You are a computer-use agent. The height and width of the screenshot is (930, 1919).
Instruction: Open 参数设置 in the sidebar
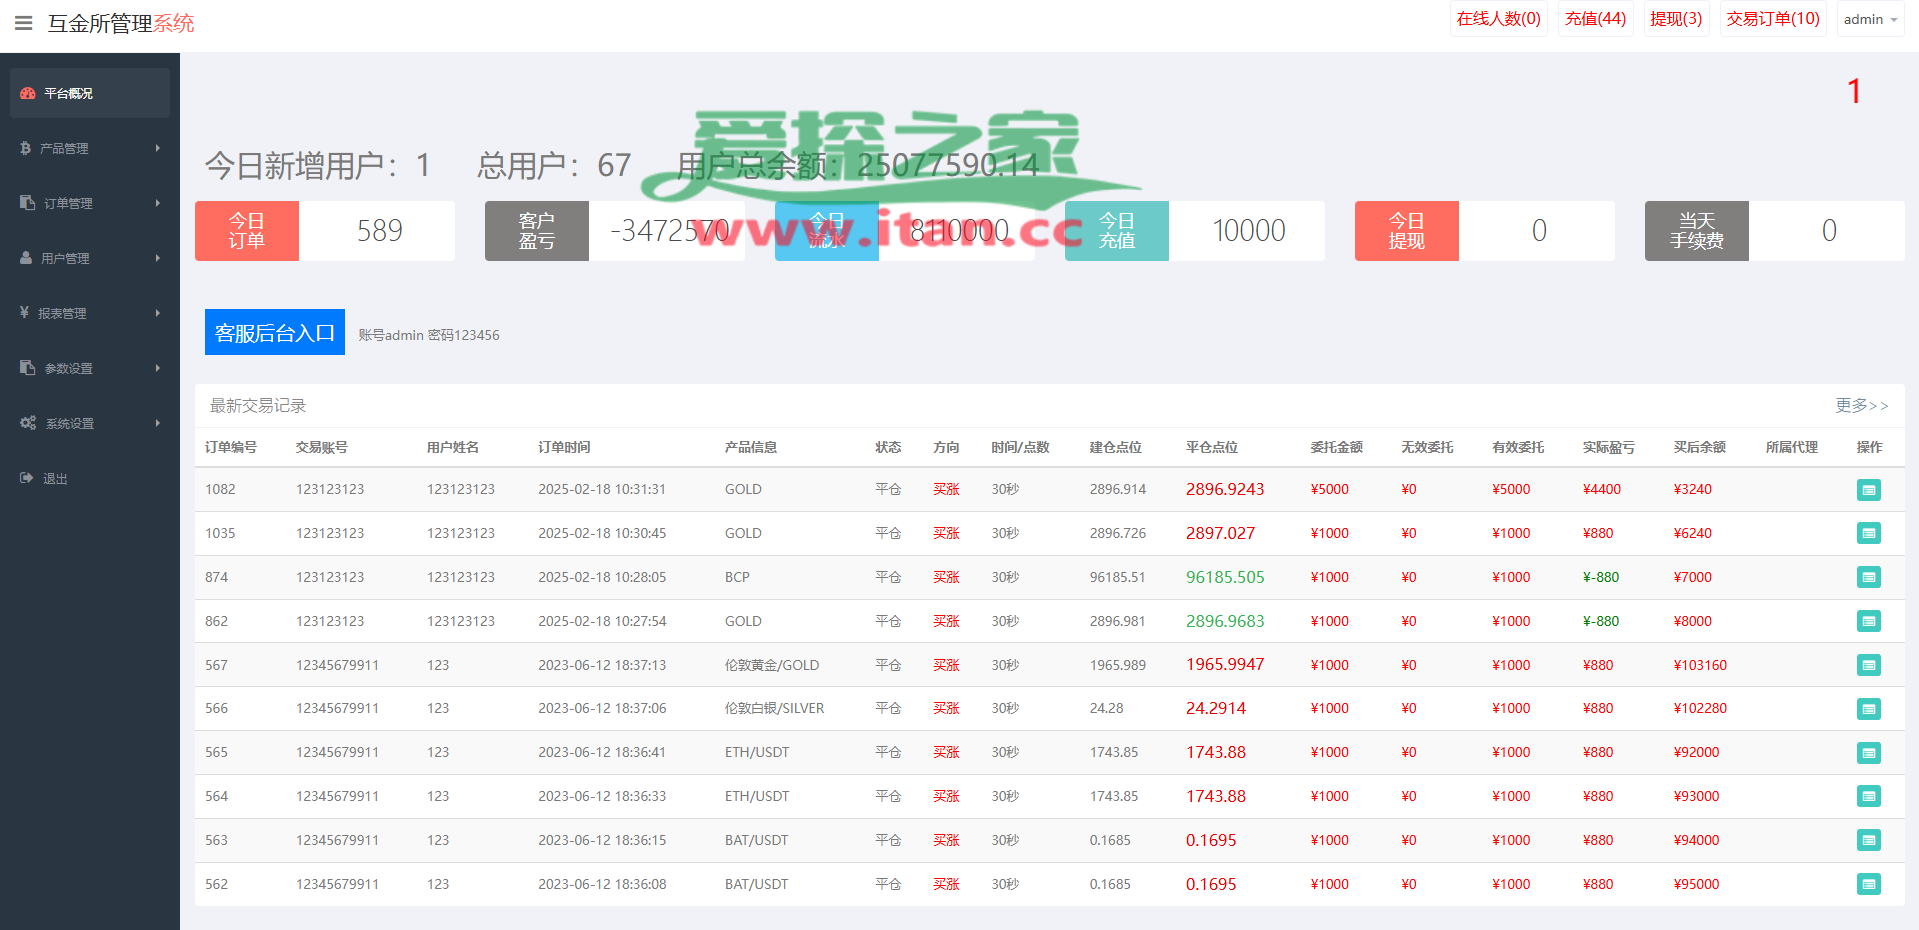pos(89,368)
